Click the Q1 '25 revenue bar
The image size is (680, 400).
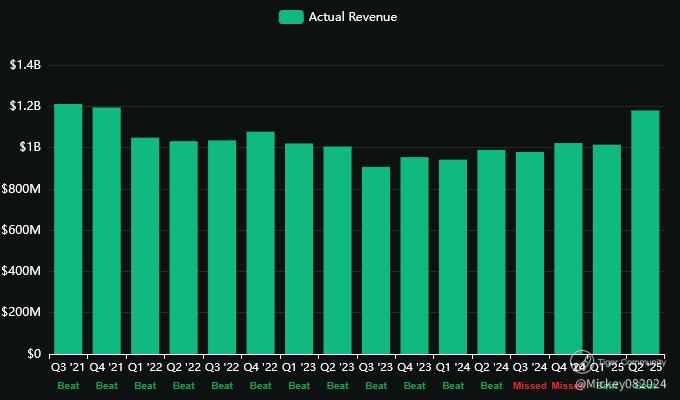tap(607, 249)
